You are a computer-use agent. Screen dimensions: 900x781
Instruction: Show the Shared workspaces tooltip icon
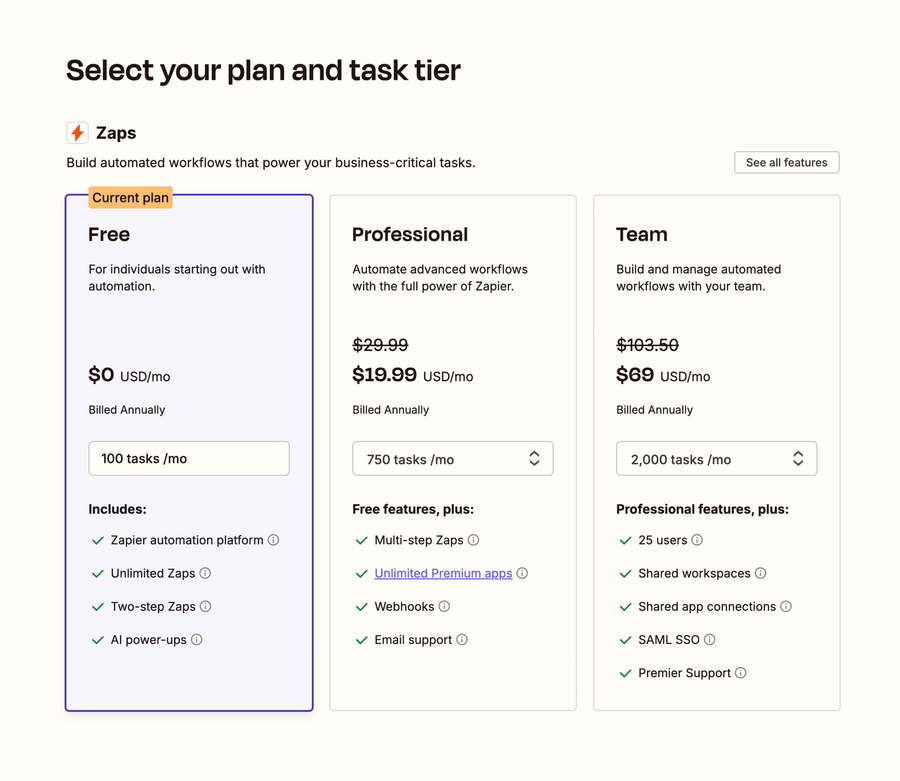[762, 573]
